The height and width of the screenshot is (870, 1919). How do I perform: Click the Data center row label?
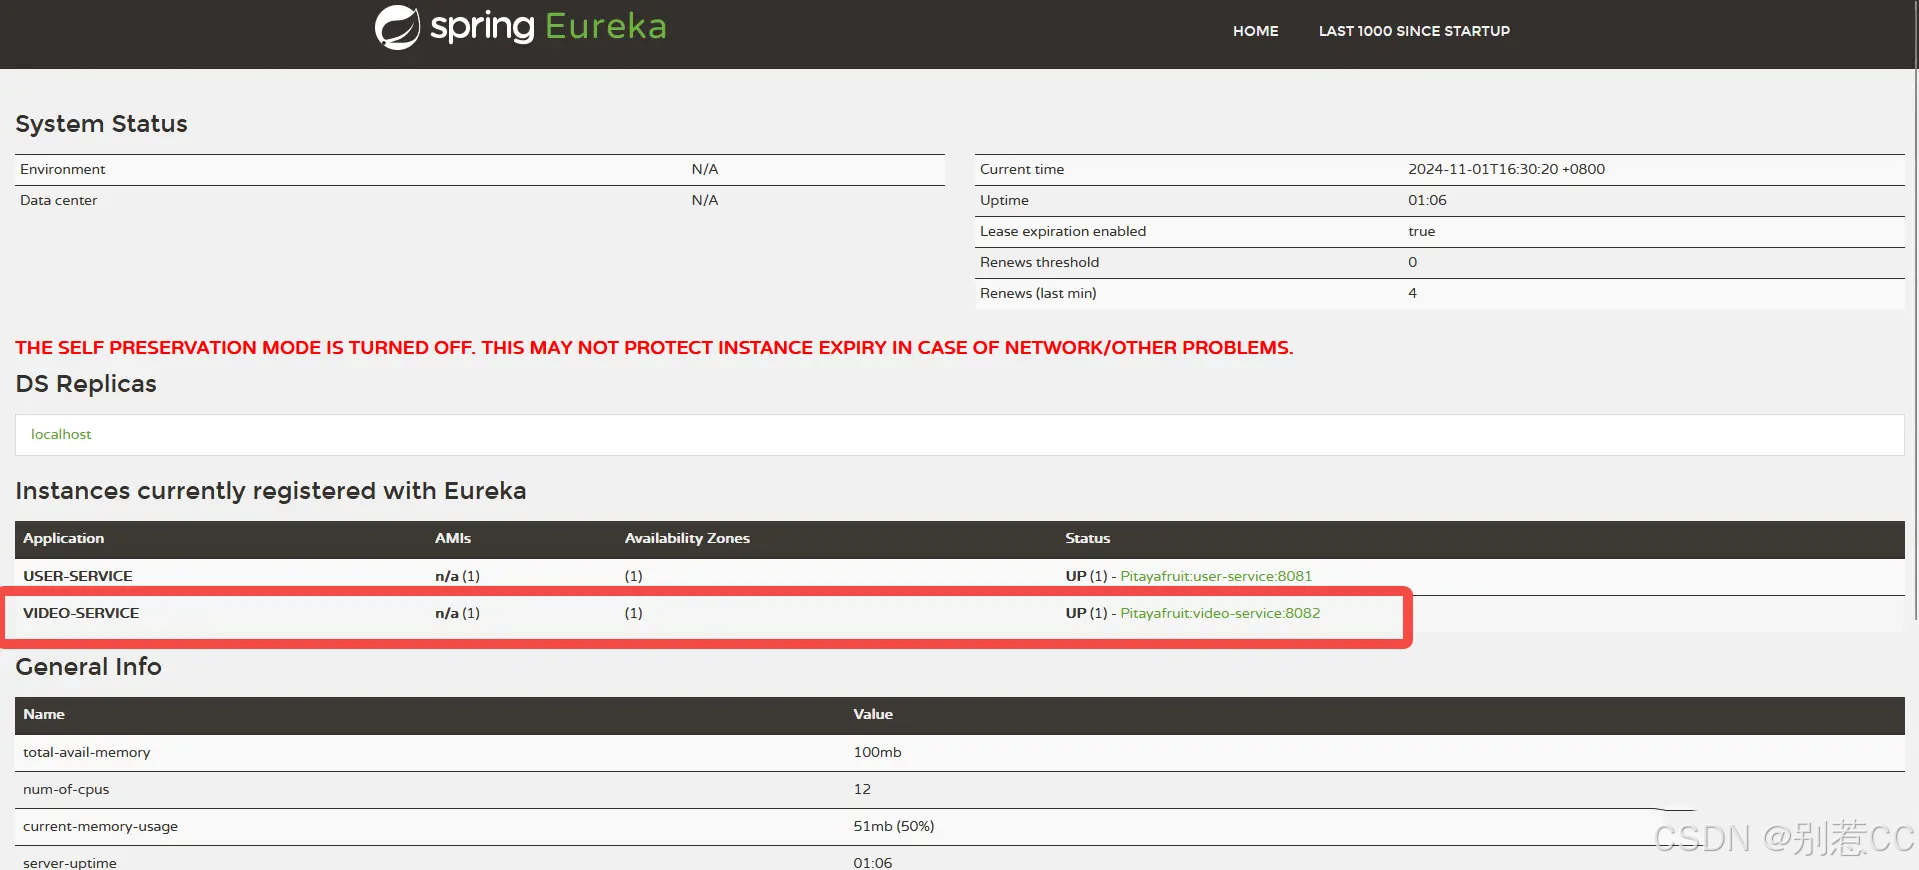[x=58, y=200]
